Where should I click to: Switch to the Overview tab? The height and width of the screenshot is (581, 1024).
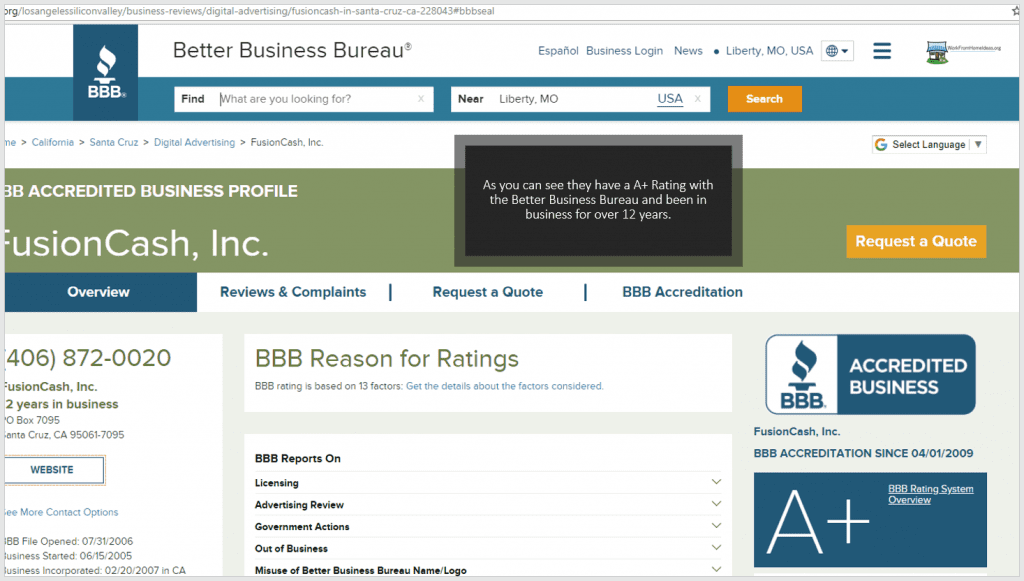(x=99, y=292)
